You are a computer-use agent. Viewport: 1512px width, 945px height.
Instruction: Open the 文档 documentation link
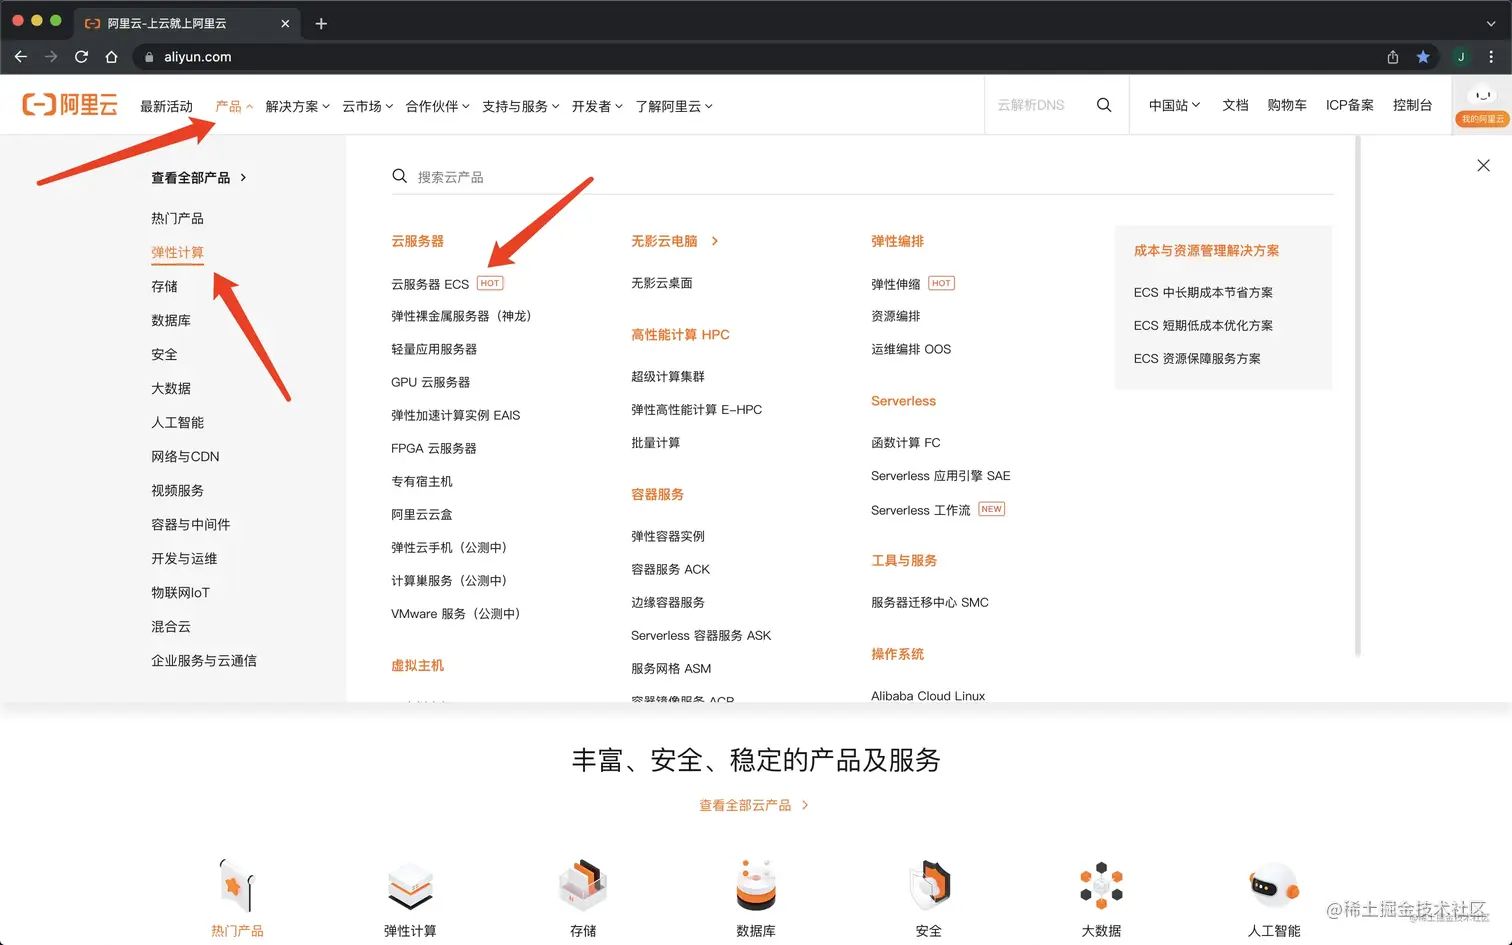pyautogui.click(x=1235, y=105)
